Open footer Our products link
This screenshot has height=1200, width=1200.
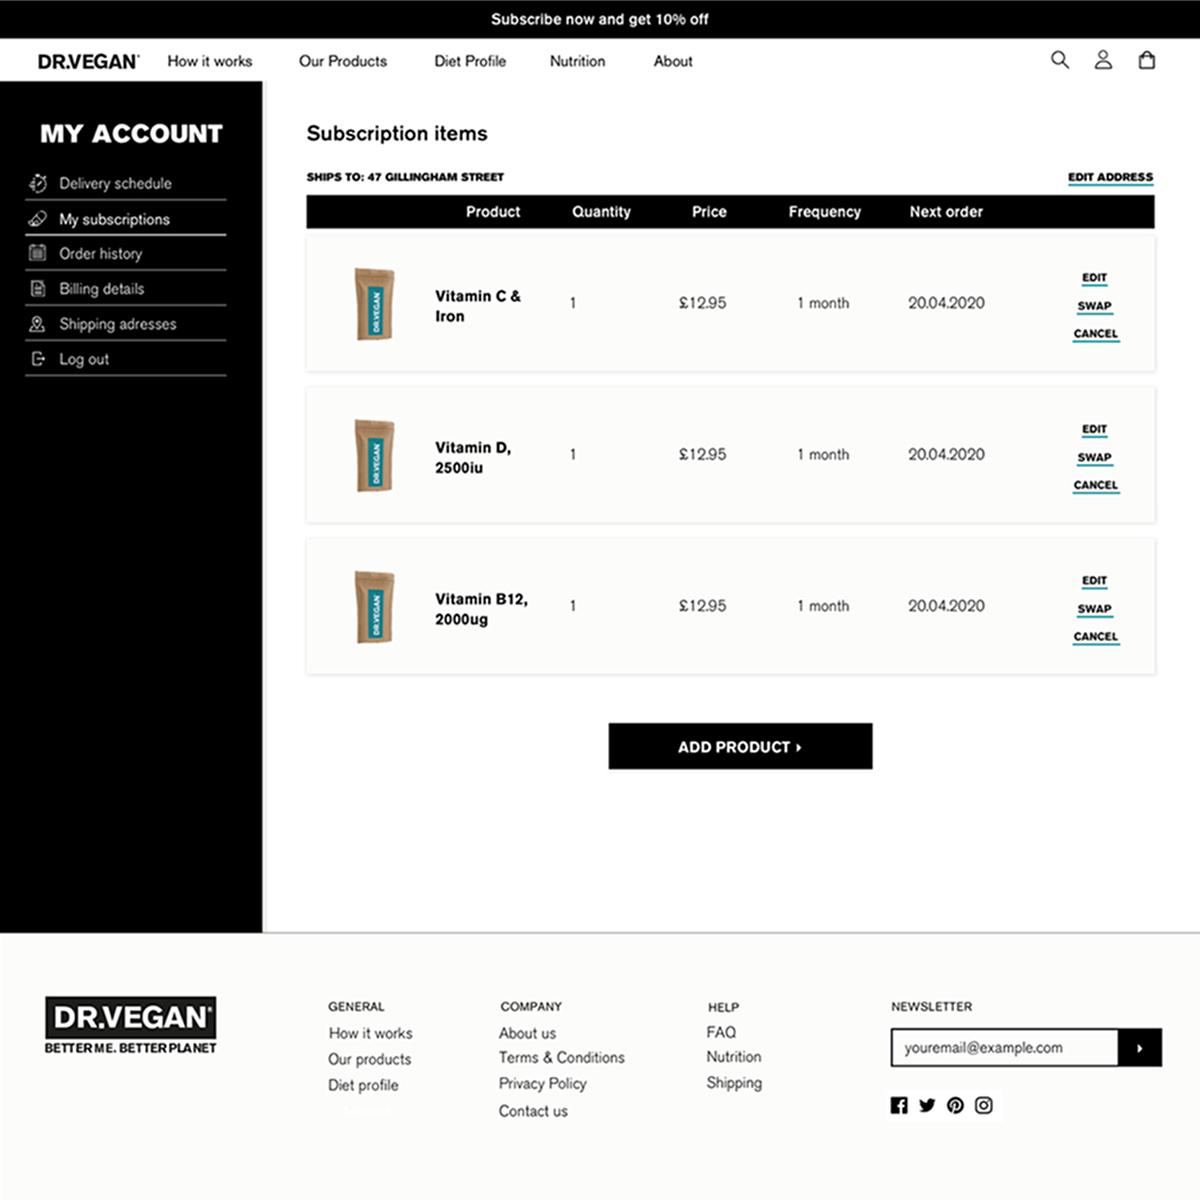tap(369, 1059)
